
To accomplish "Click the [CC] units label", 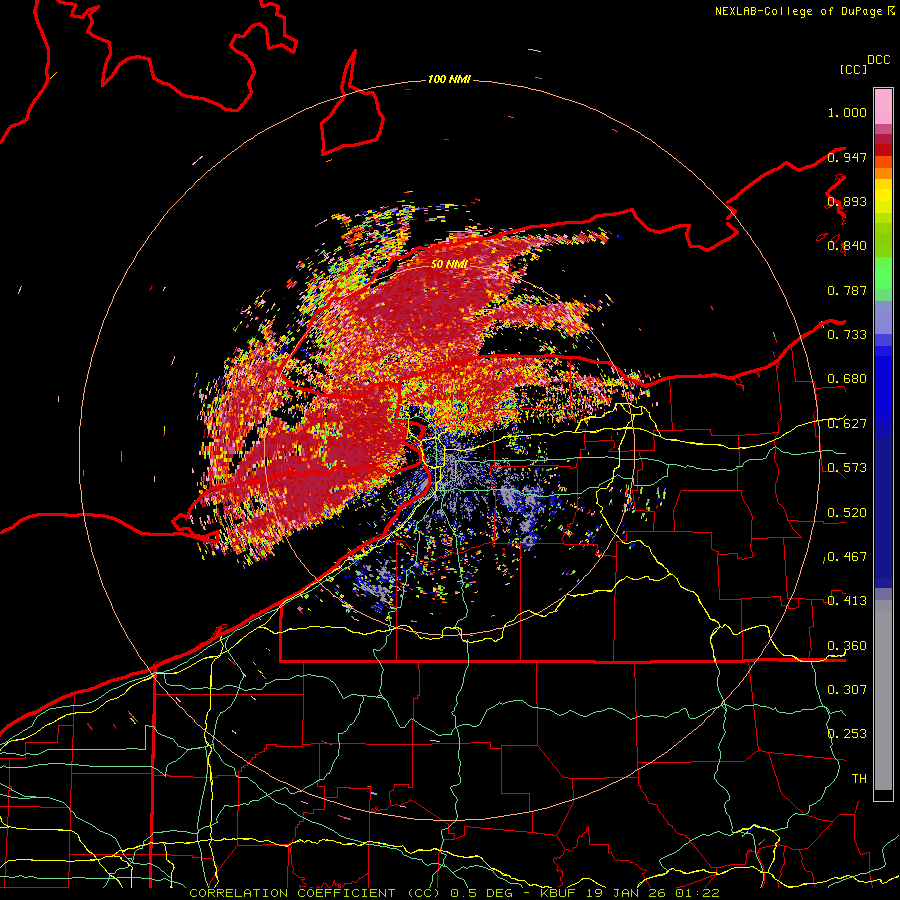I will click(854, 69).
